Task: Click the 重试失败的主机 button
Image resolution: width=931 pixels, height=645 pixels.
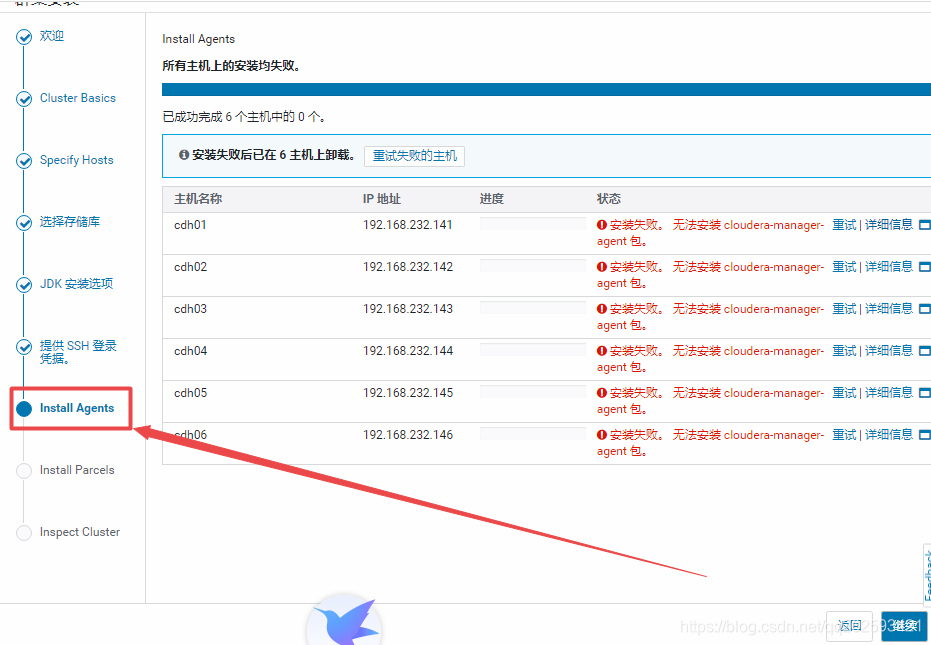Action: tap(414, 156)
